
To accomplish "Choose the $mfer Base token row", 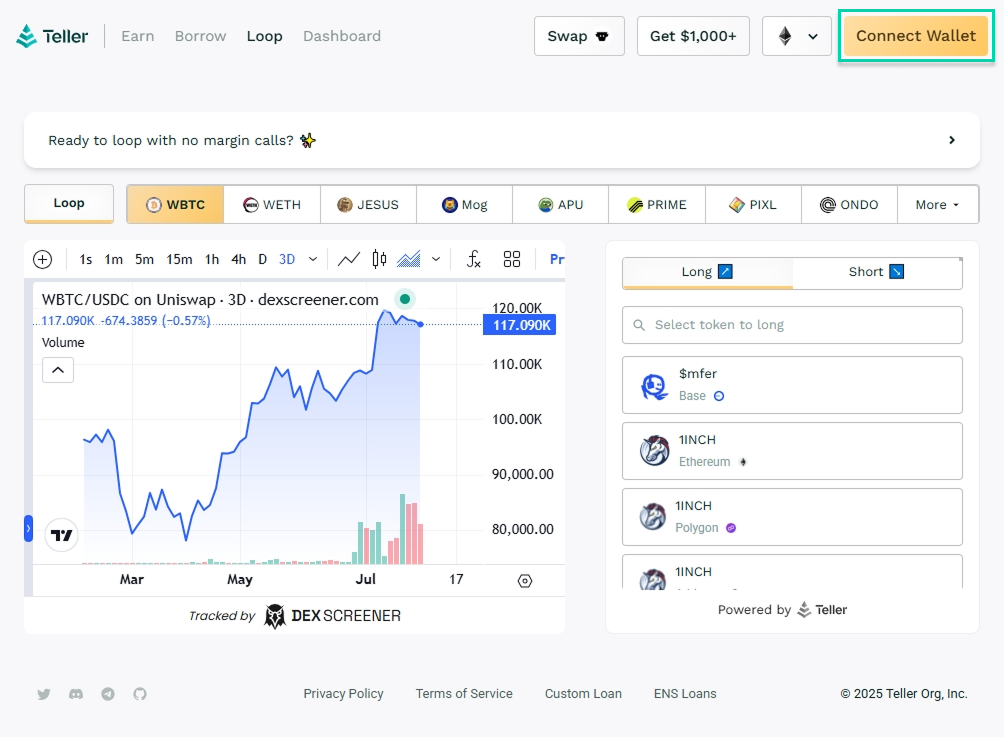I will click(x=792, y=385).
